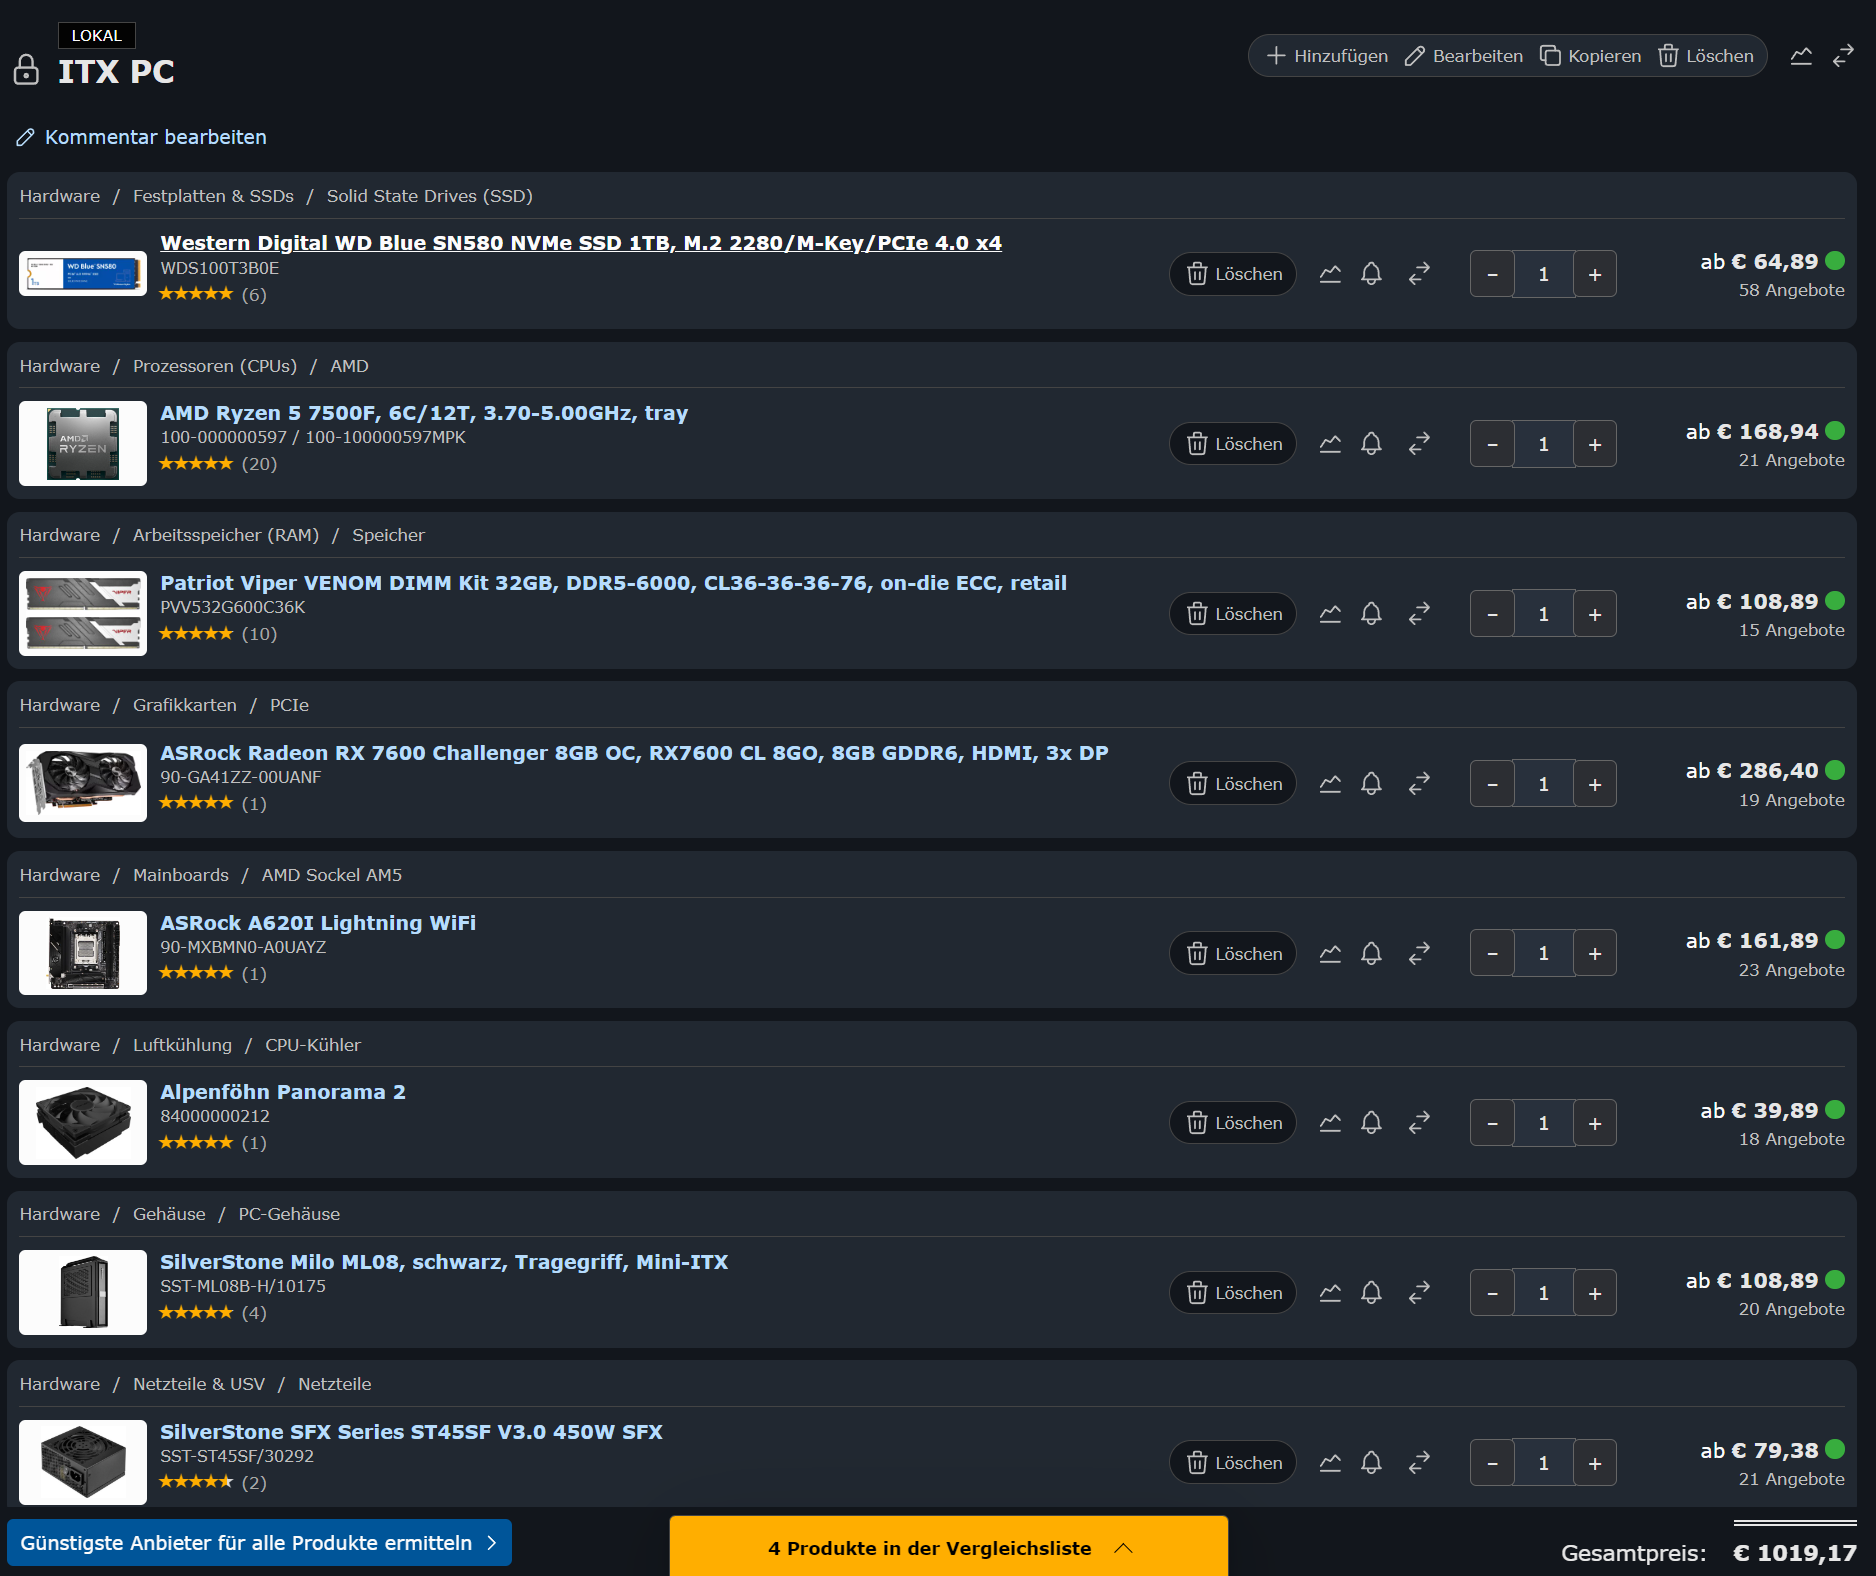Open Netzteile & USV breadcrumb category
The height and width of the screenshot is (1576, 1876).
[199, 1384]
